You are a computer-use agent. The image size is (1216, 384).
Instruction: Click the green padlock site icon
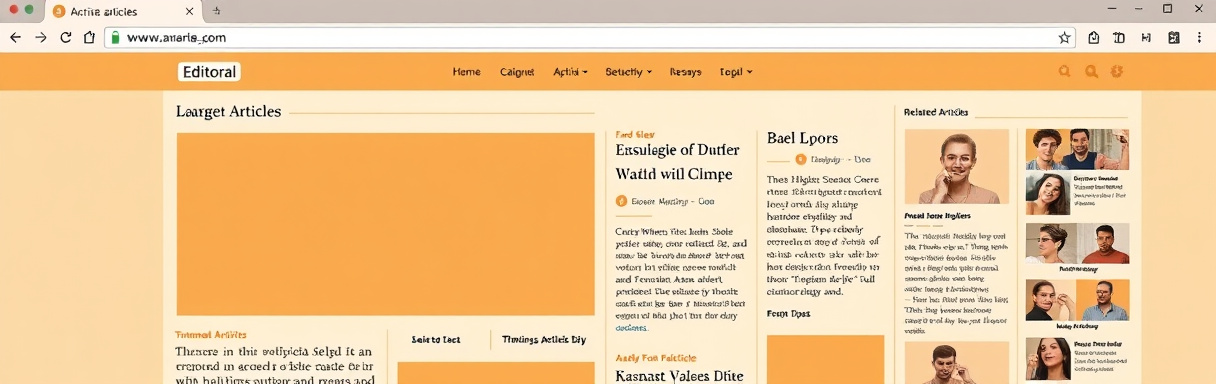pyautogui.click(x=115, y=37)
